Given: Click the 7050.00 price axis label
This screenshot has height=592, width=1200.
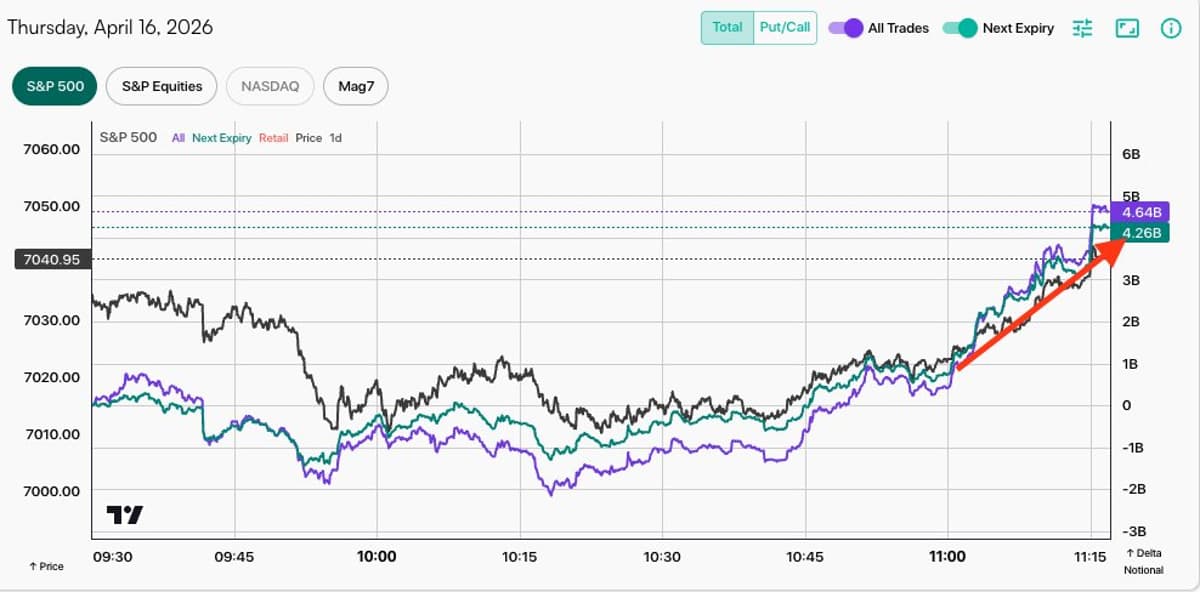Looking at the screenshot, I should coord(51,206).
